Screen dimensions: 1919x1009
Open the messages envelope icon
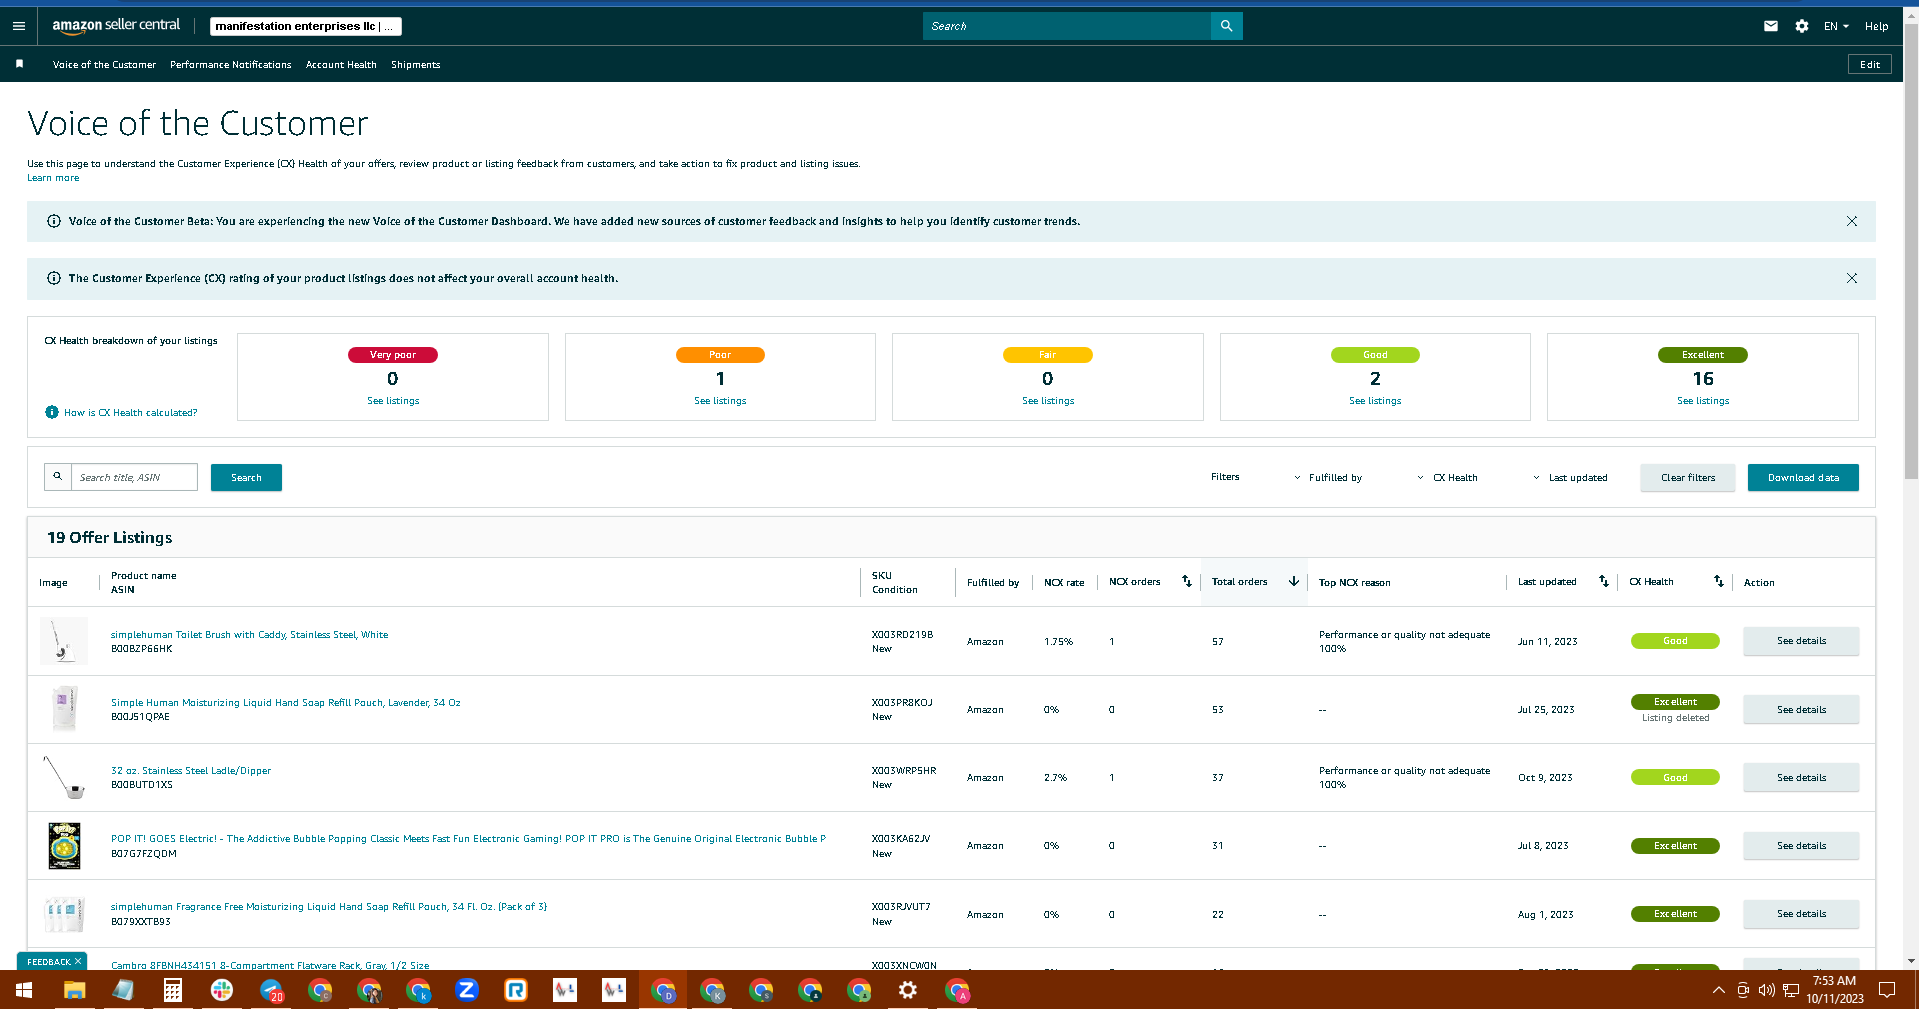tap(1771, 26)
